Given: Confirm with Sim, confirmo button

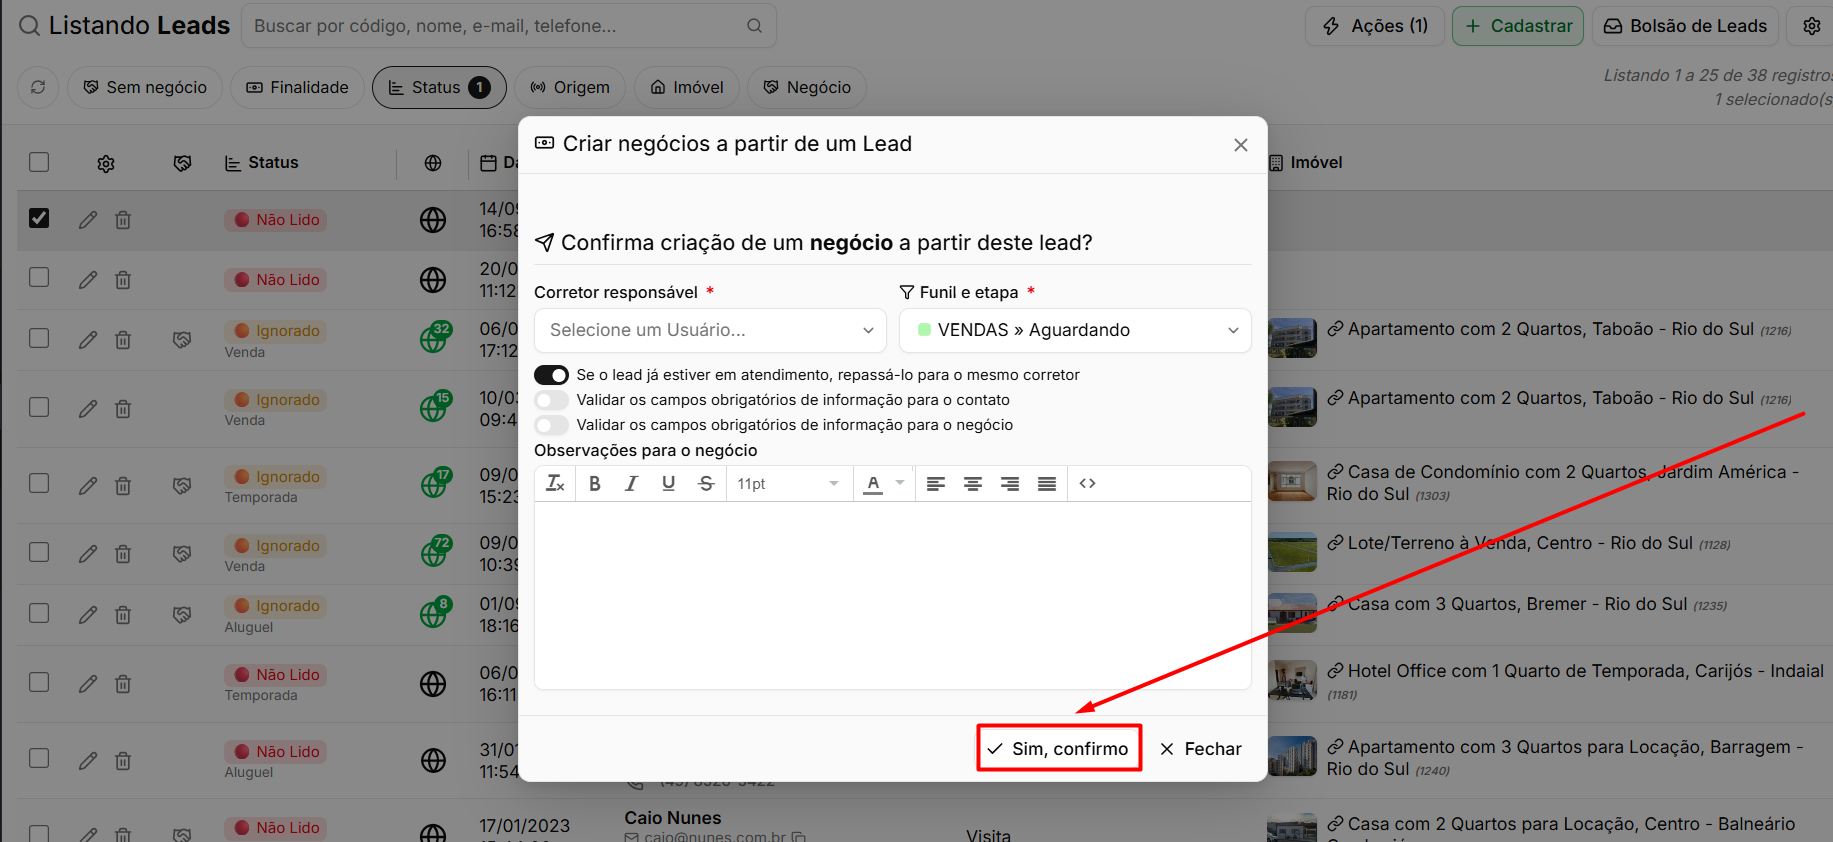Looking at the screenshot, I should (1058, 749).
